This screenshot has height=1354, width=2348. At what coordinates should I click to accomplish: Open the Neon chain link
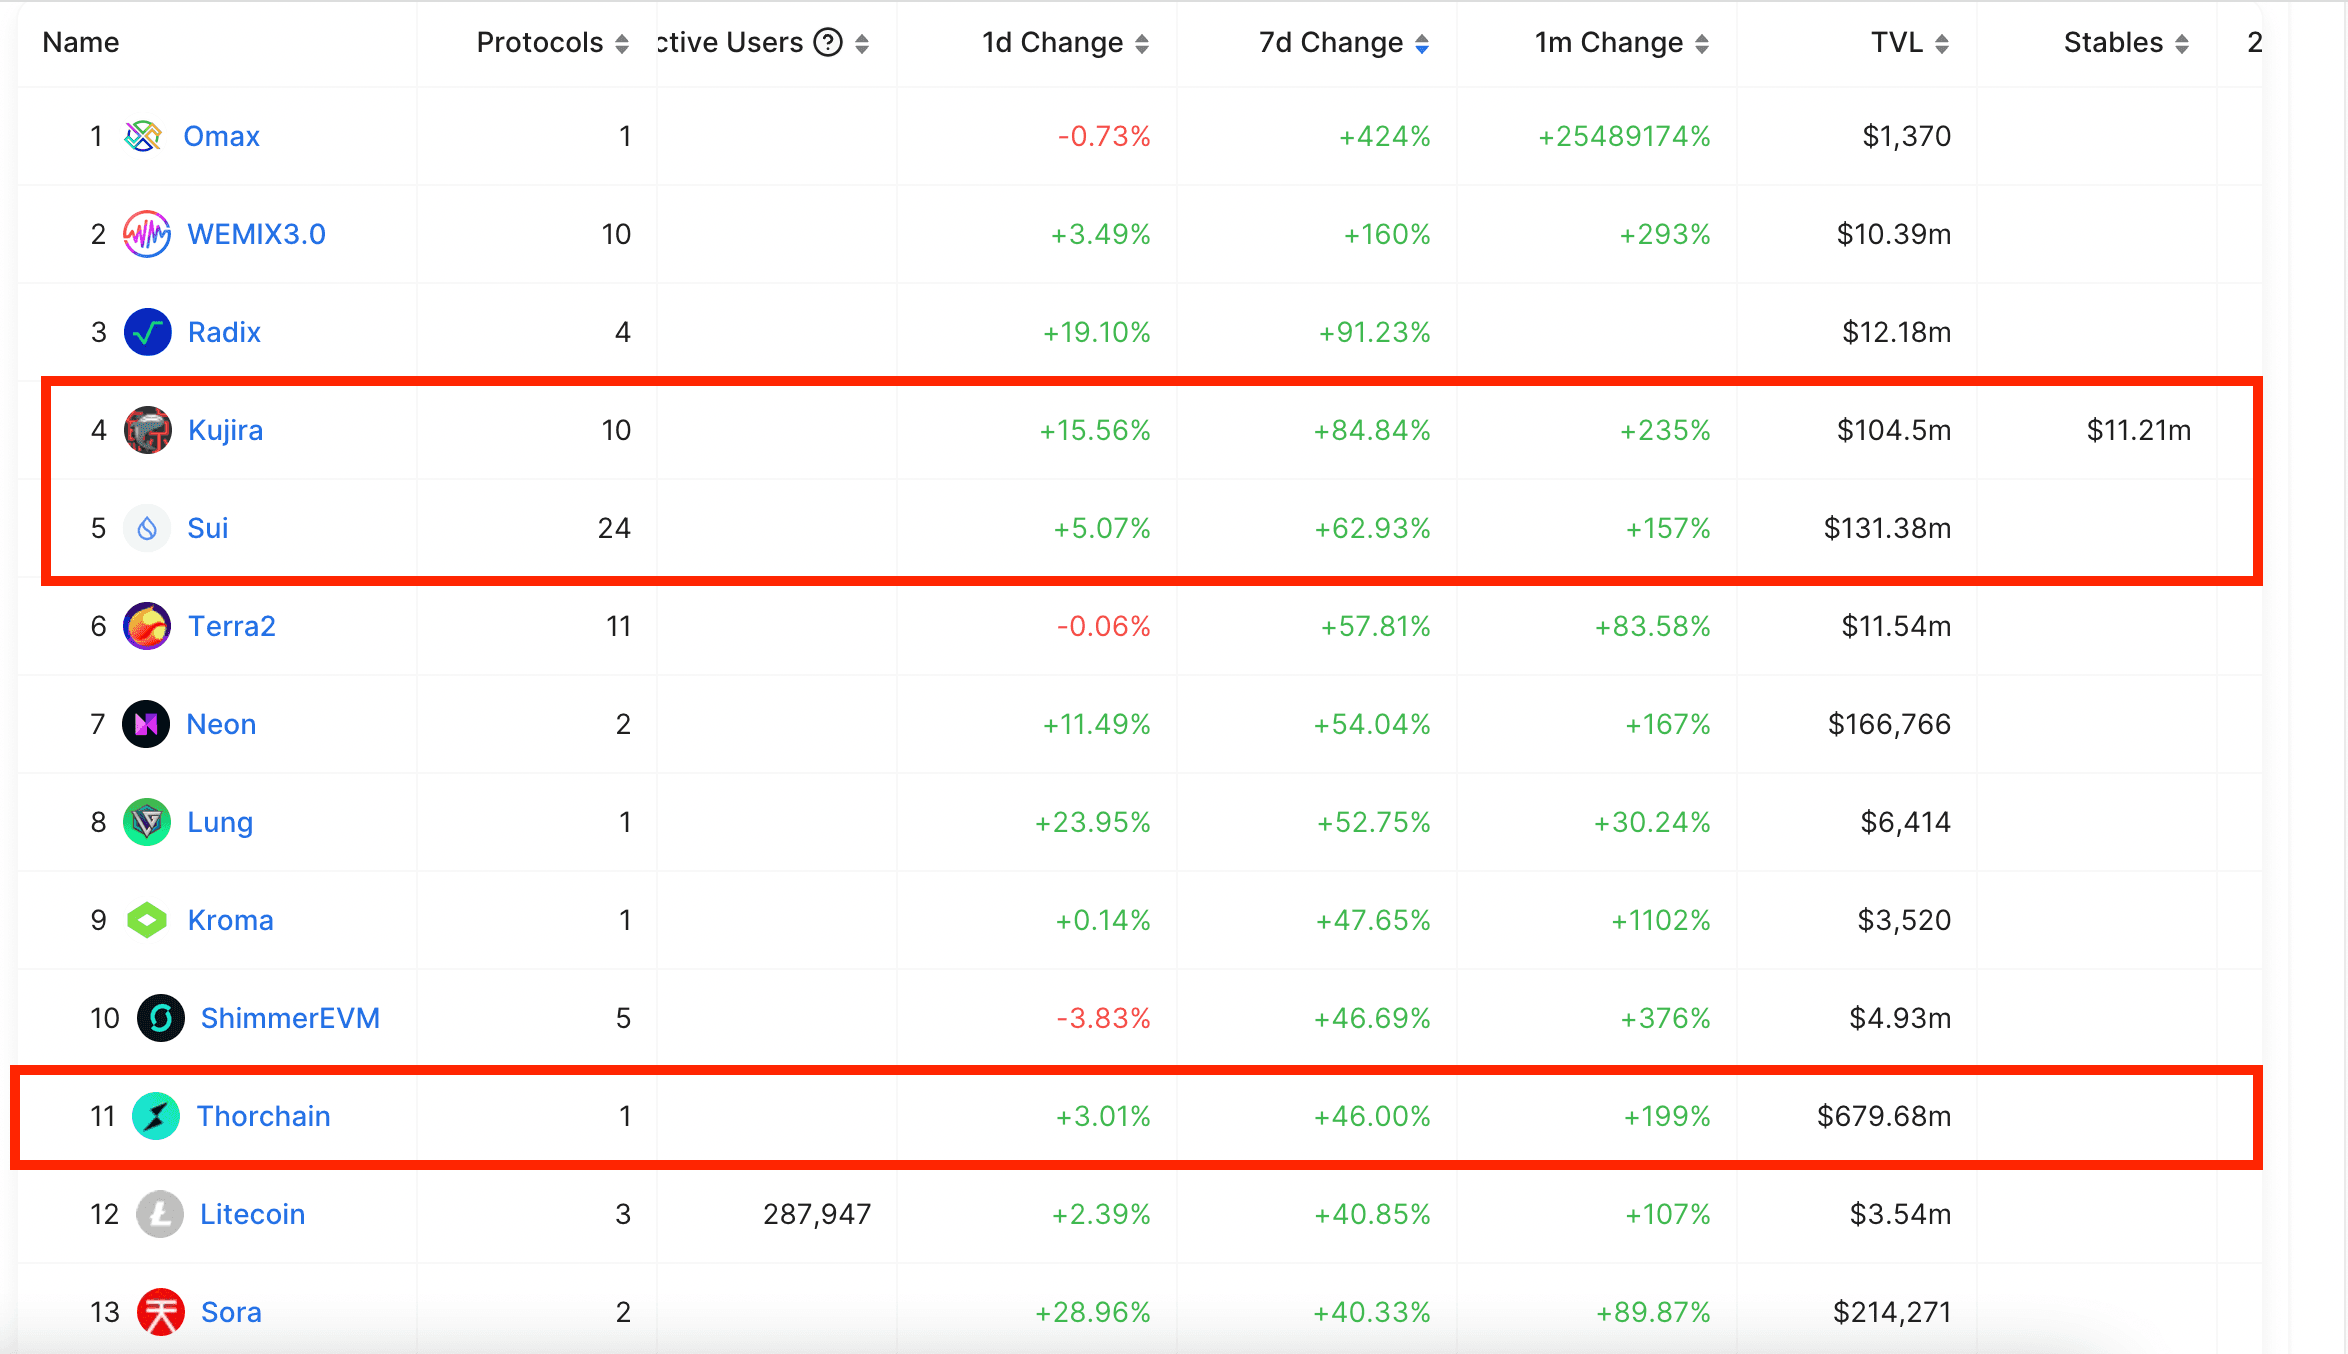(221, 724)
